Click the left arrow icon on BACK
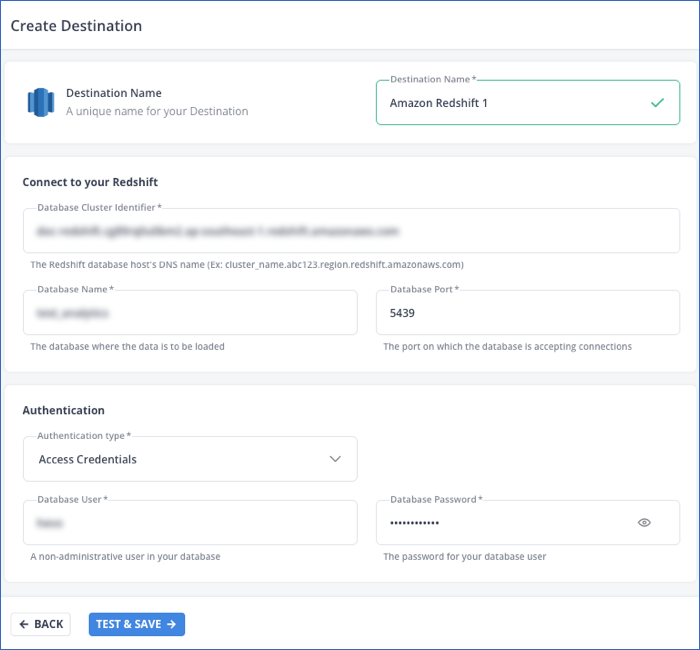The width and height of the screenshot is (700, 650). click(x=24, y=624)
